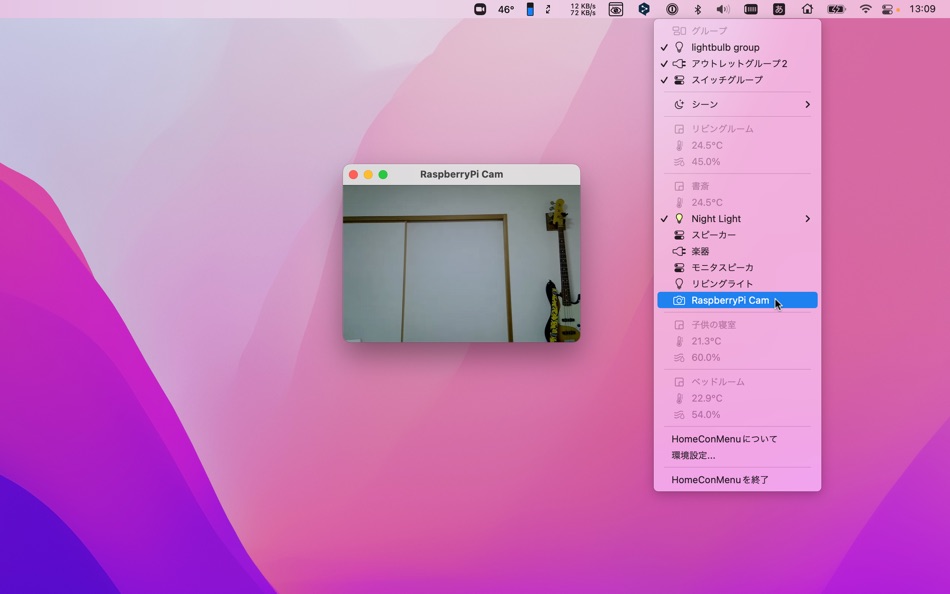Viewport: 950px width, 594px height.
Task: Open the Japanese input source menu
Action: click(779, 9)
